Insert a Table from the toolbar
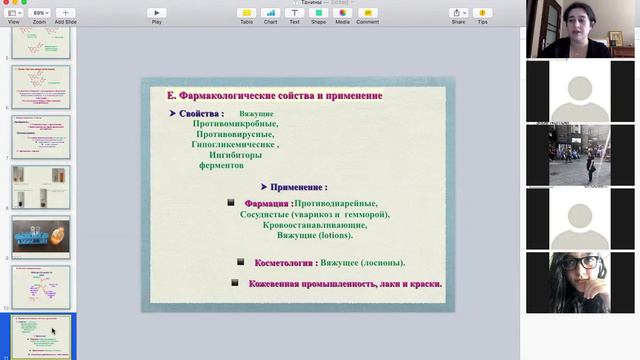 pyautogui.click(x=247, y=13)
